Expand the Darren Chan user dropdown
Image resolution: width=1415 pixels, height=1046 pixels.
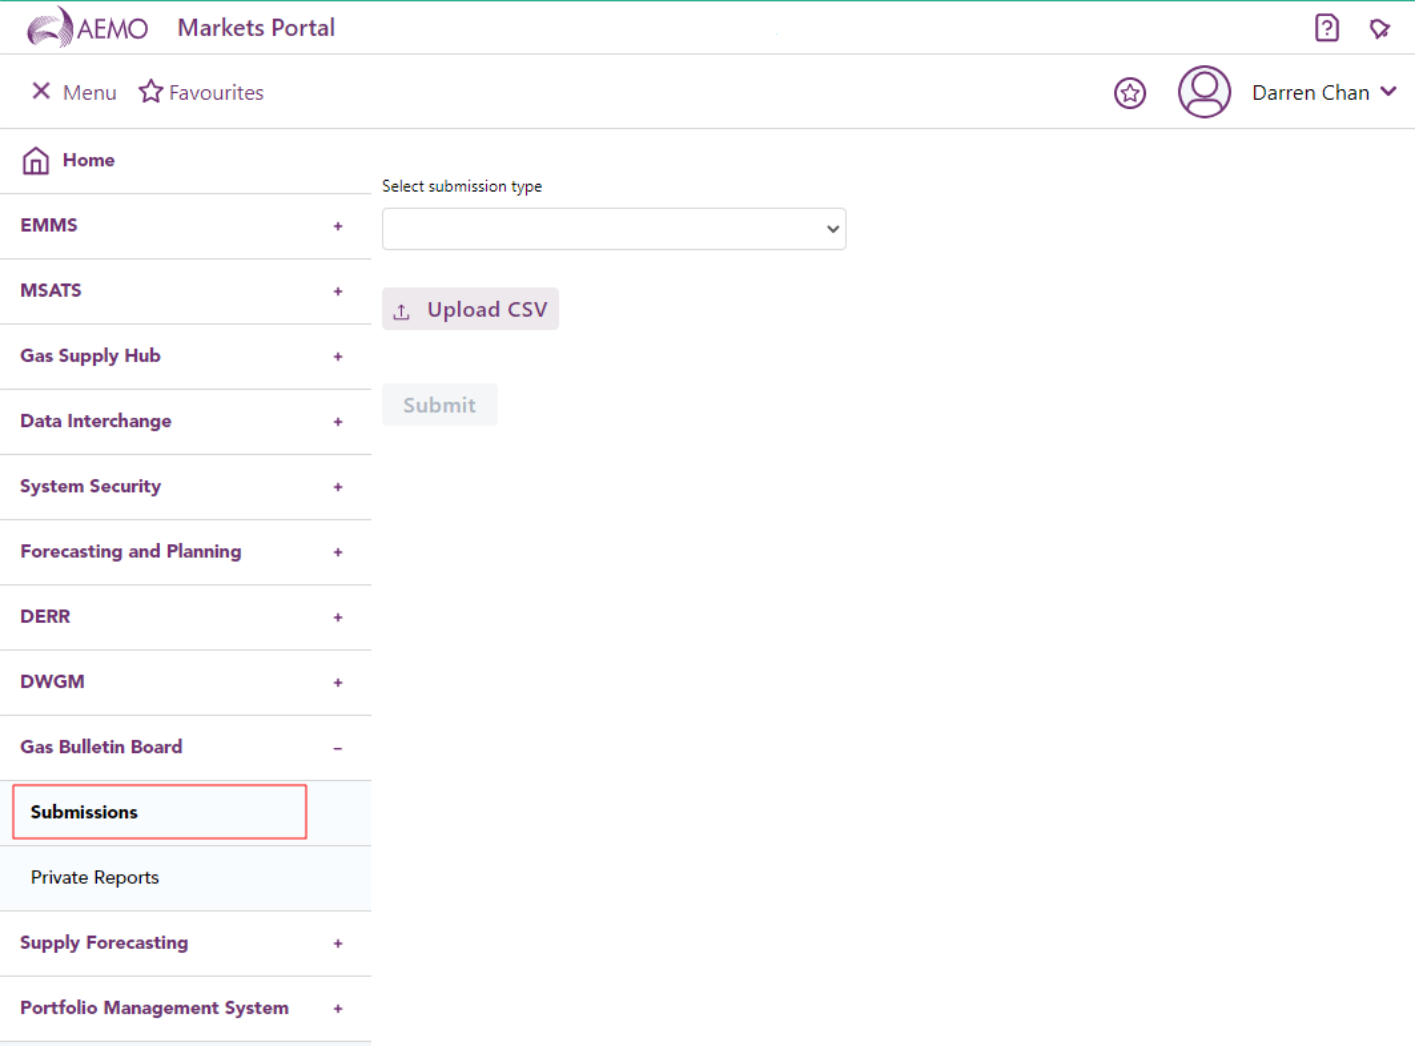1388,91
